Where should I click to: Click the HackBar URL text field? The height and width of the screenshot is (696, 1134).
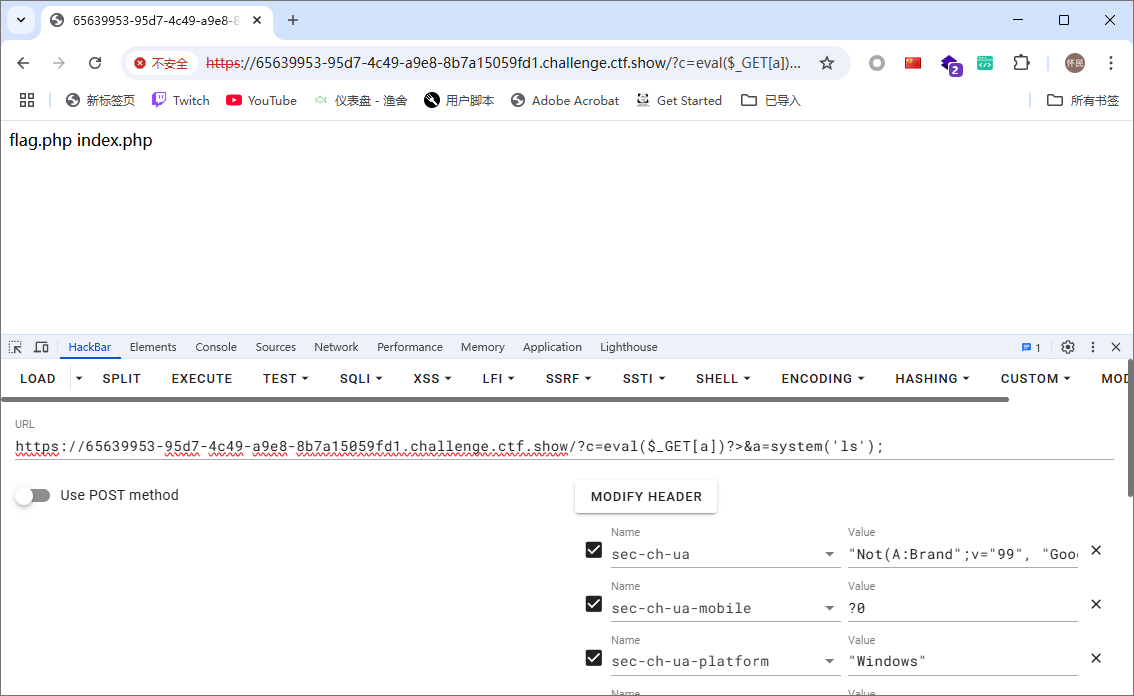[564, 446]
